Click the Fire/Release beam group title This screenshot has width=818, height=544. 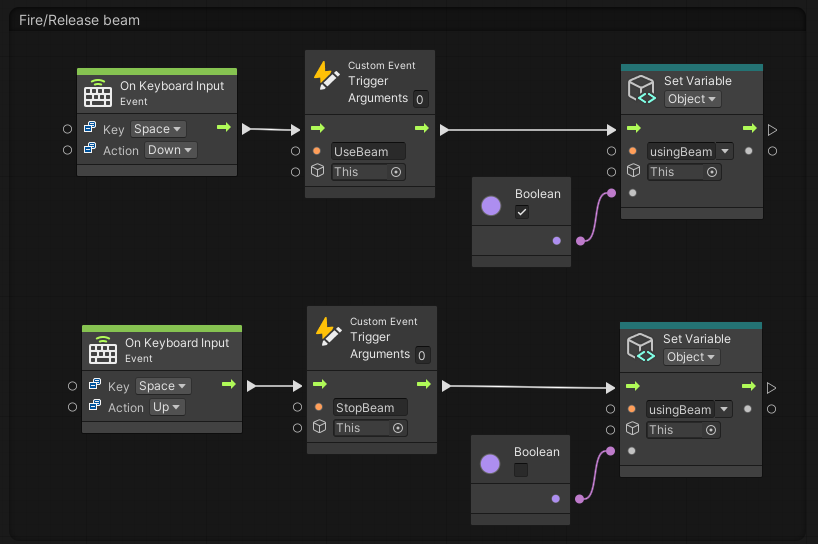[80, 20]
